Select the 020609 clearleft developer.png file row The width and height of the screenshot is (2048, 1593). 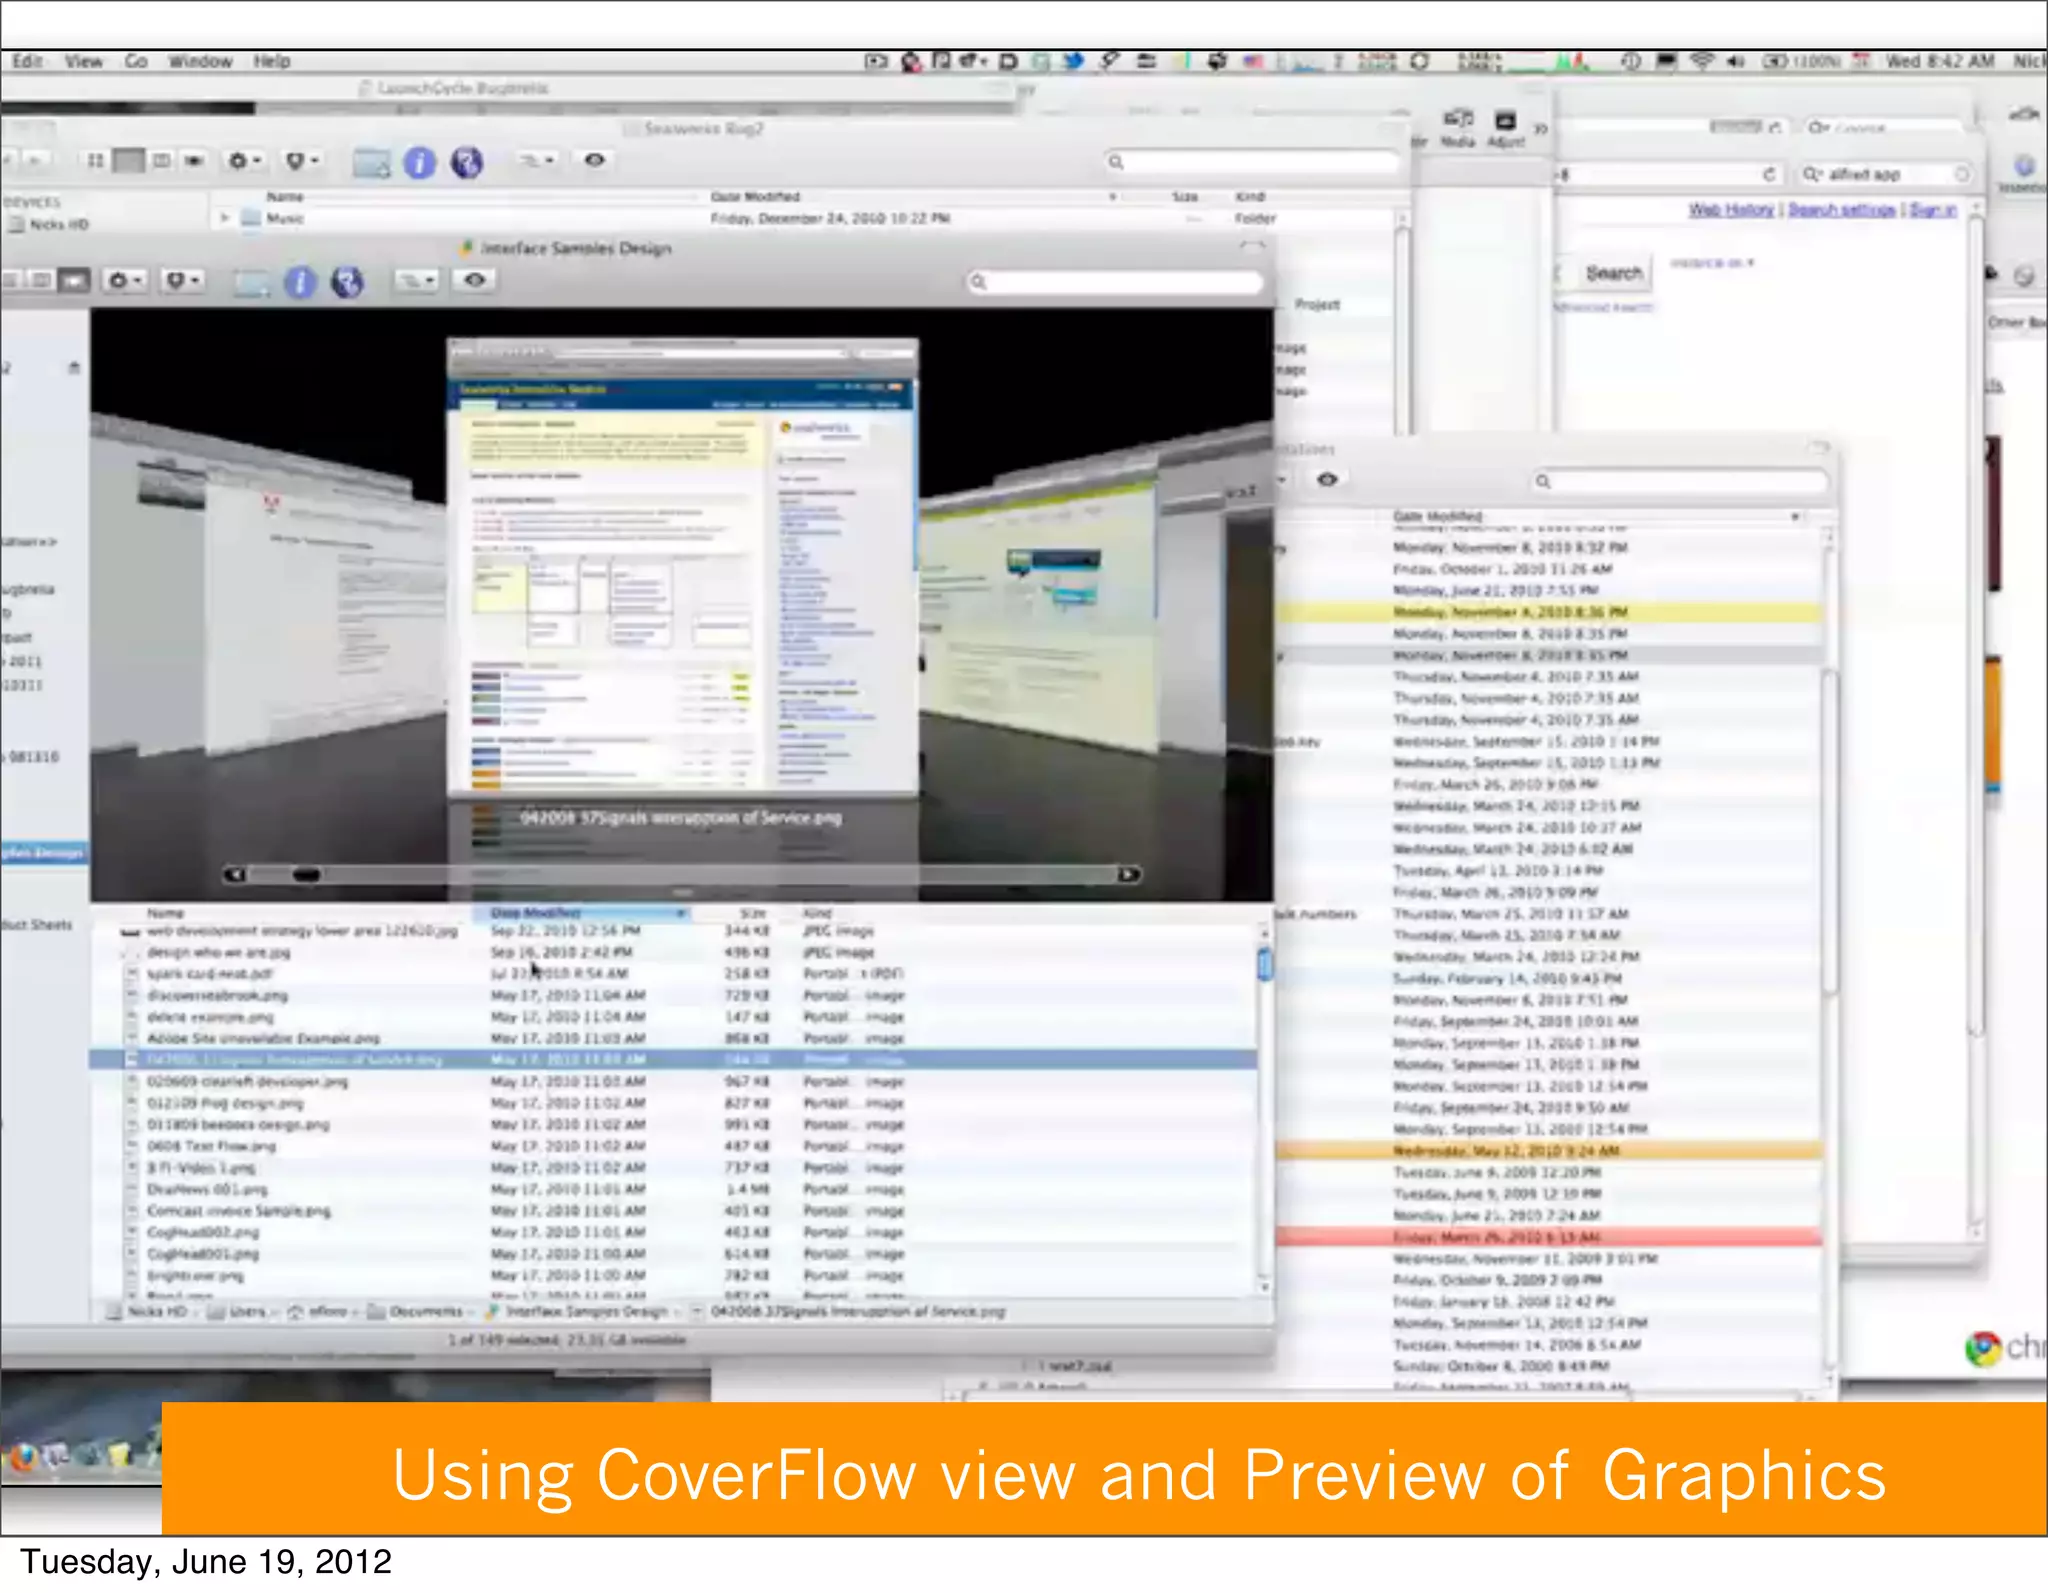[248, 1082]
